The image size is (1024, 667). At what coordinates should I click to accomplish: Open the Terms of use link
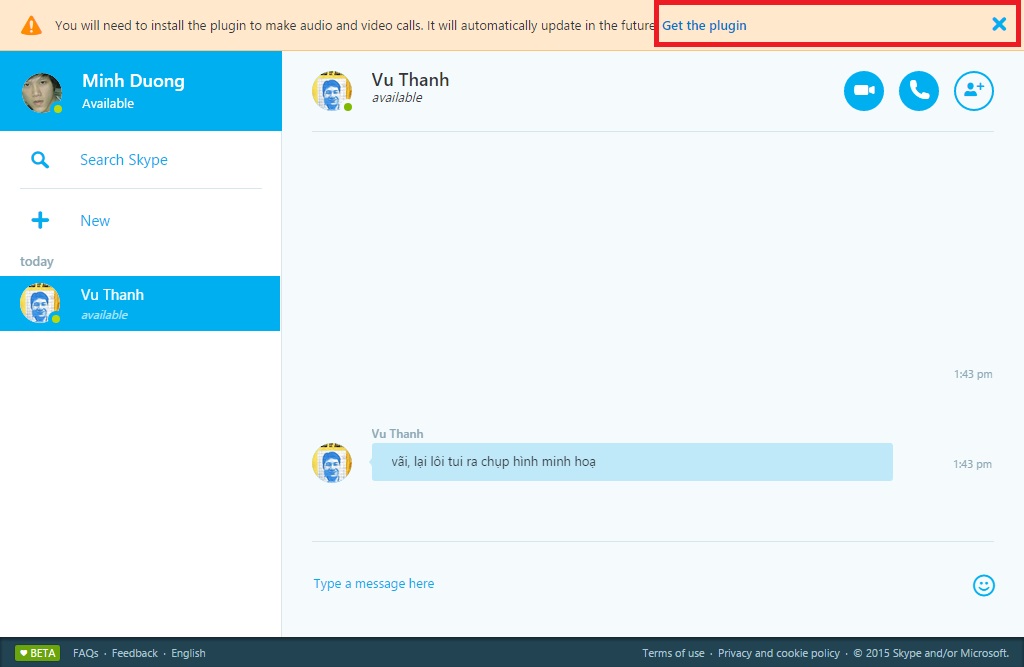673,653
